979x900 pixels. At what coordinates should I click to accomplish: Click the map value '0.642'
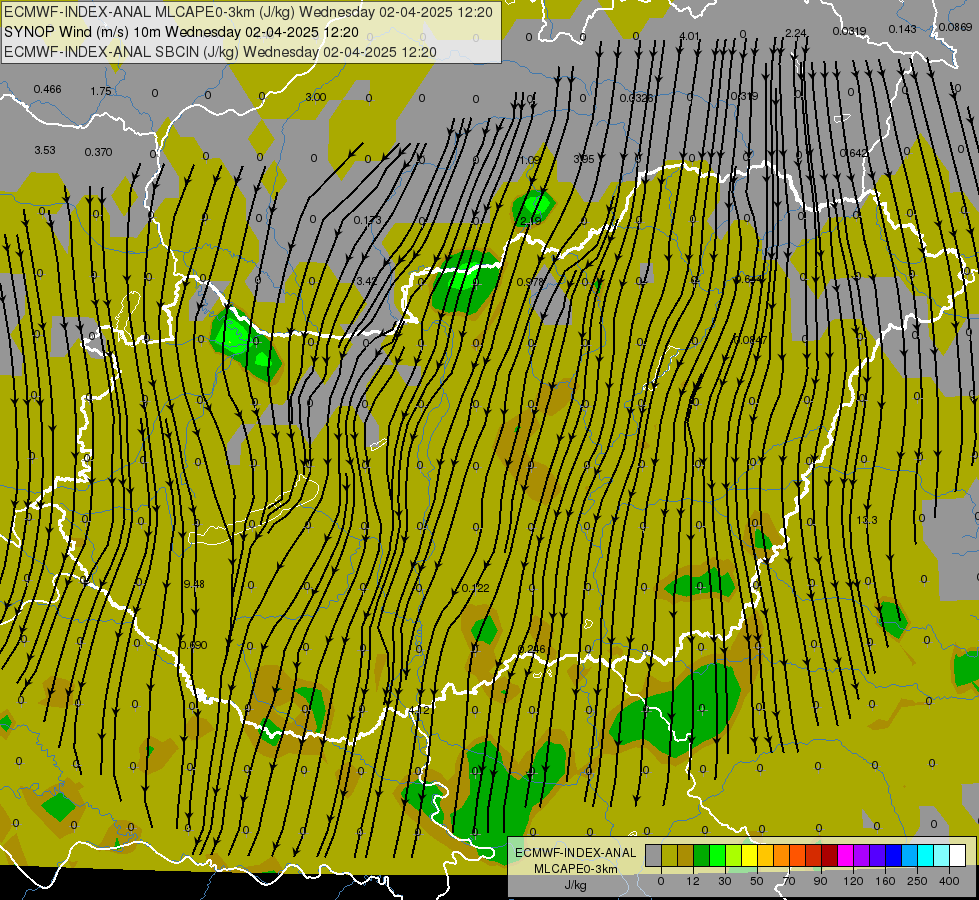pyautogui.click(x=854, y=154)
